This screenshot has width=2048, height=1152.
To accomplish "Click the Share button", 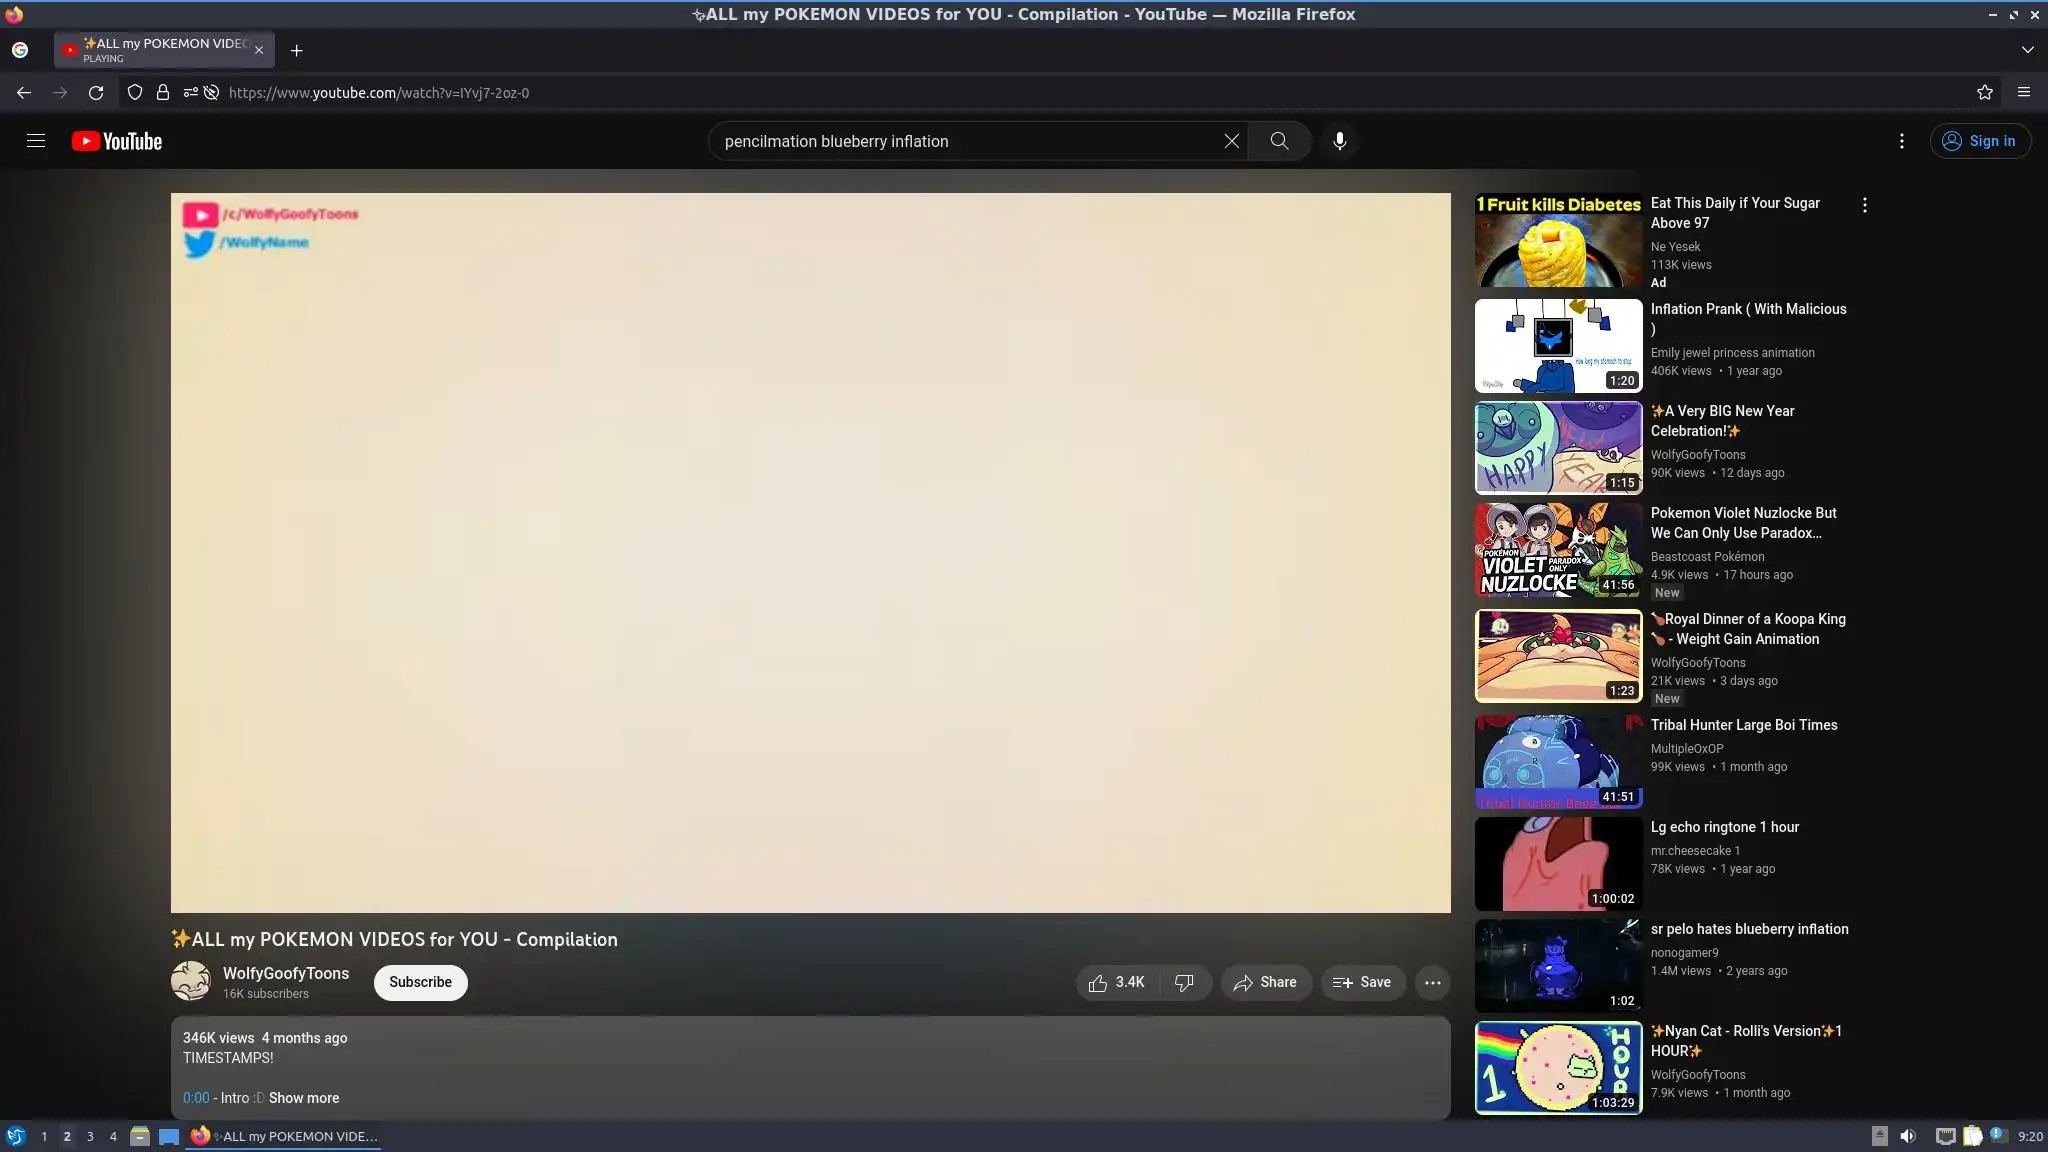I will tap(1265, 983).
